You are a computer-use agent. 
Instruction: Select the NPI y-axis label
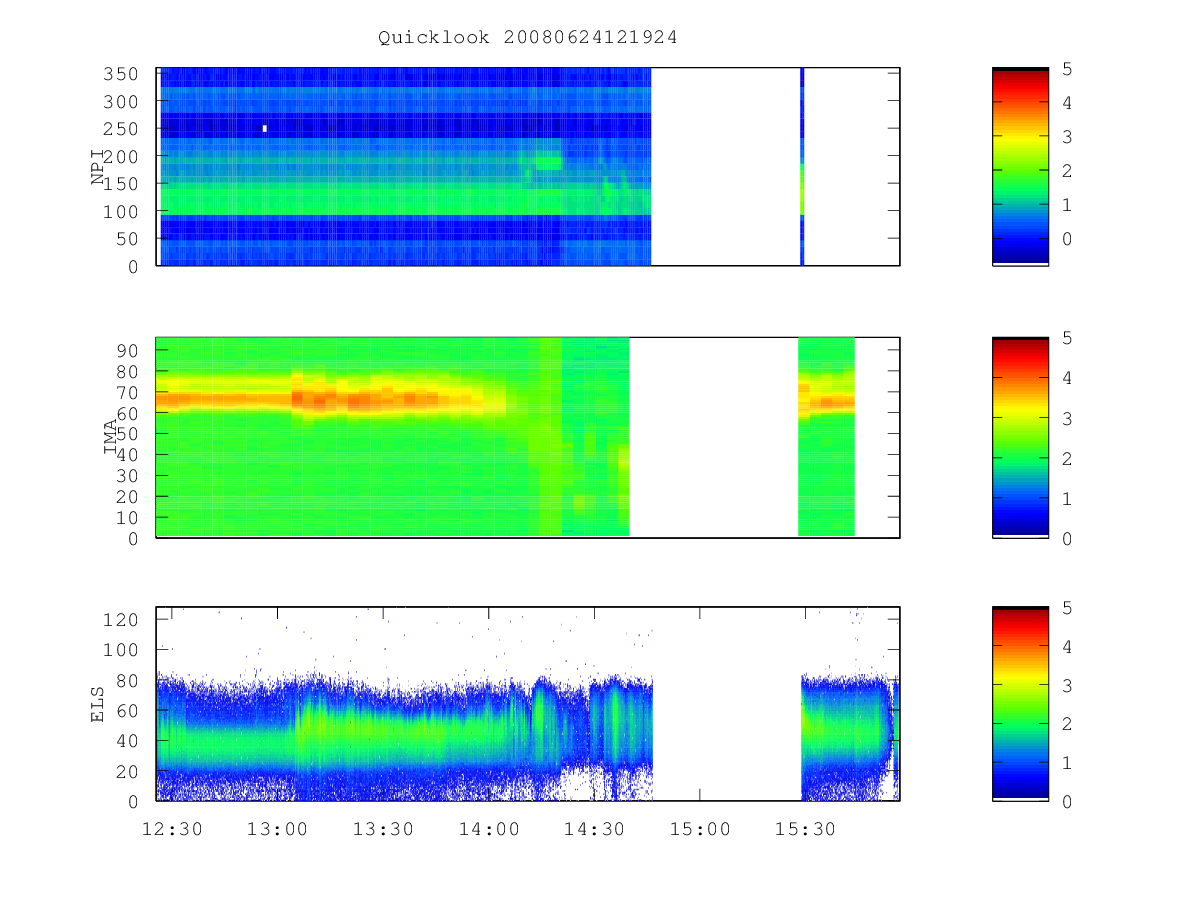click(99, 168)
